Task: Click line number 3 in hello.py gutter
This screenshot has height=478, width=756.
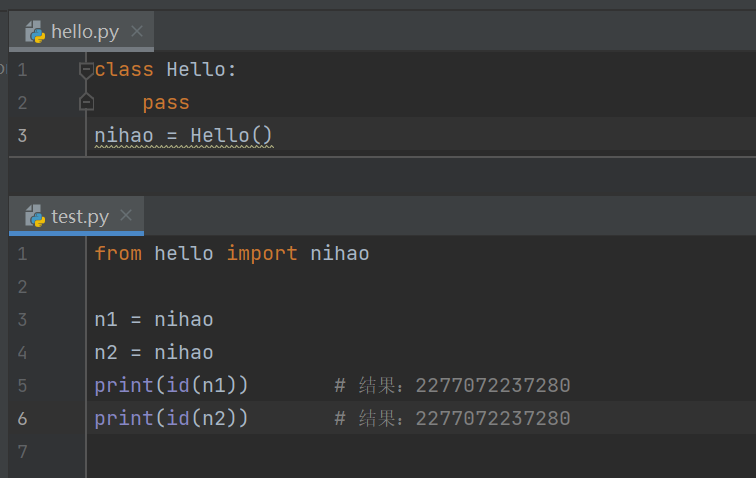Action: pyautogui.click(x=22, y=135)
